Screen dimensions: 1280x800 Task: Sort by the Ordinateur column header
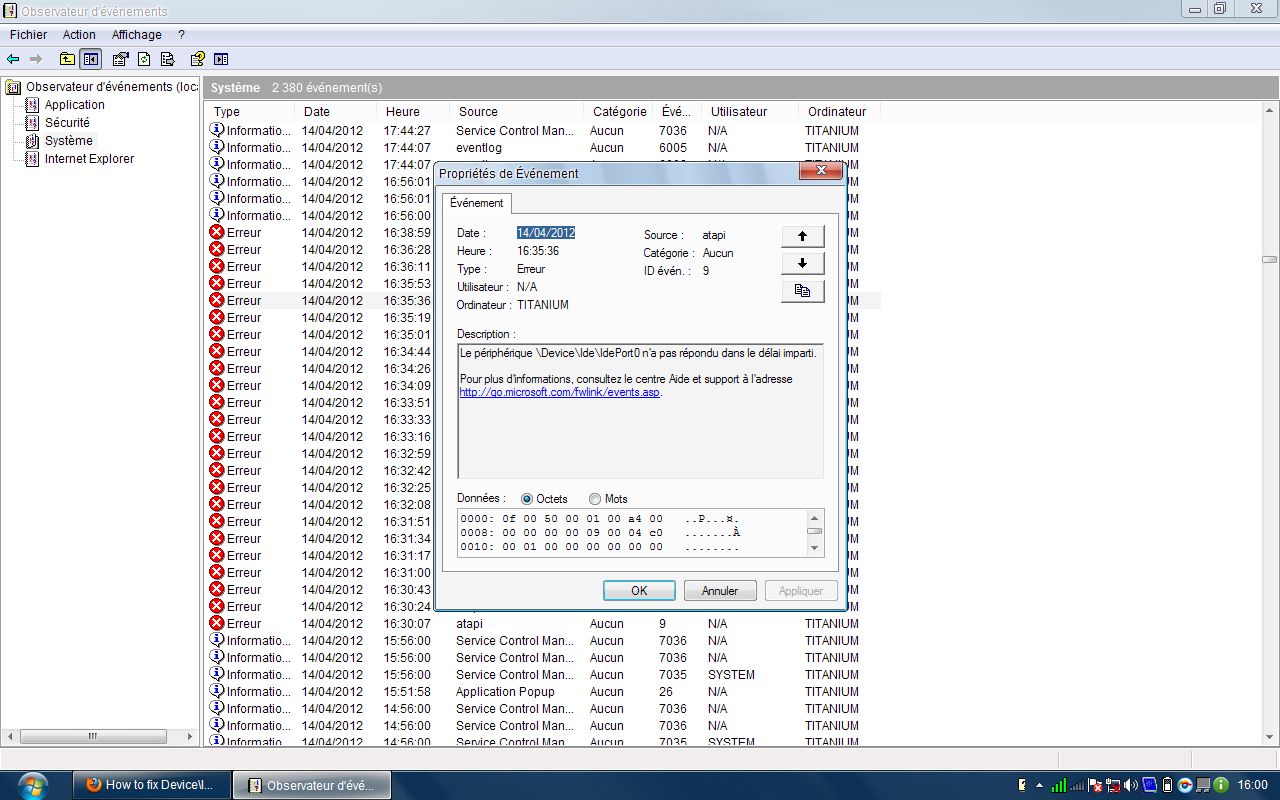point(839,112)
